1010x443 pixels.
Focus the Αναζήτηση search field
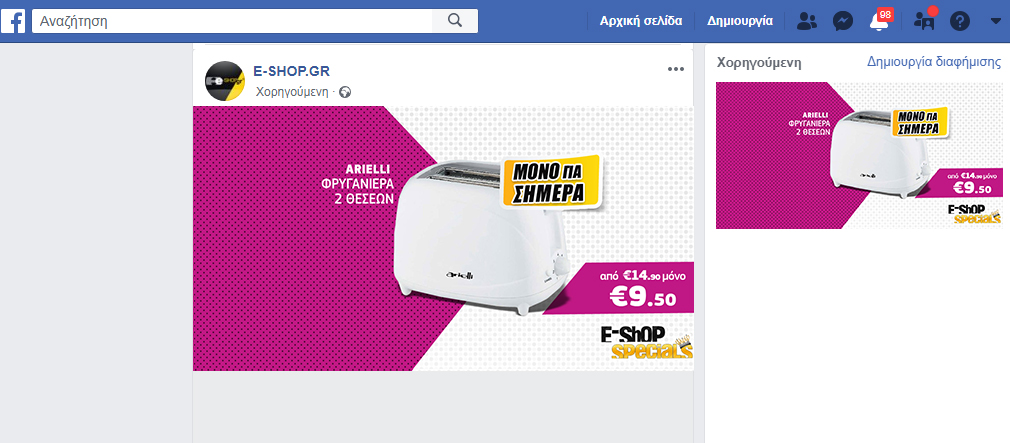pyautogui.click(x=232, y=21)
